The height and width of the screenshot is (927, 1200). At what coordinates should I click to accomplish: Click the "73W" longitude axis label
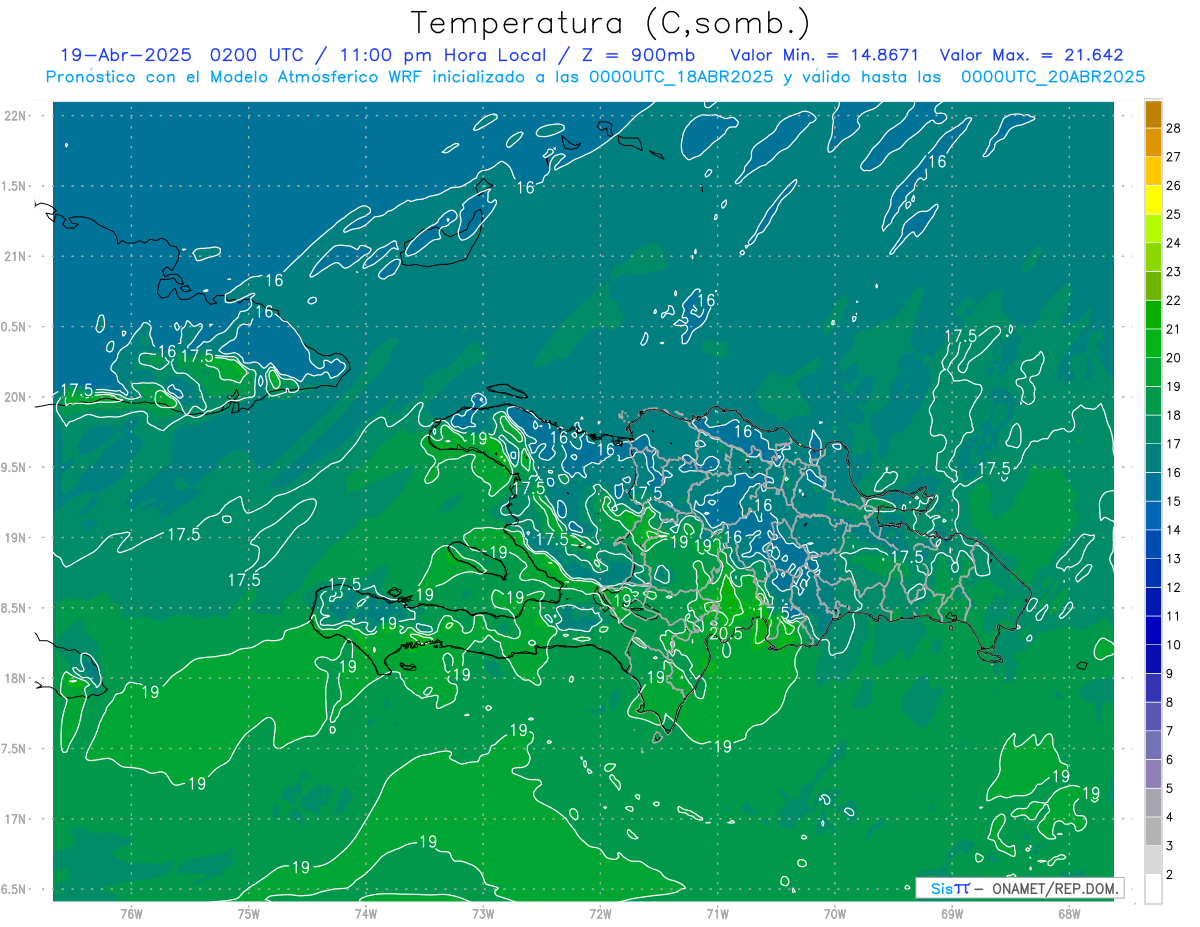(x=483, y=912)
